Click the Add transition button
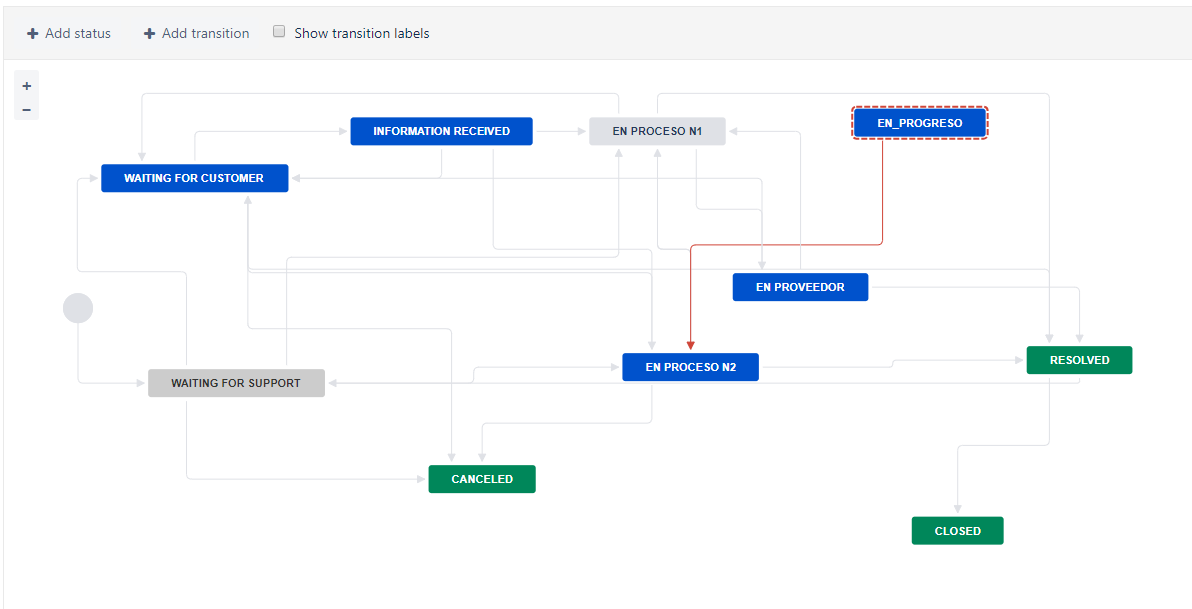 [197, 33]
